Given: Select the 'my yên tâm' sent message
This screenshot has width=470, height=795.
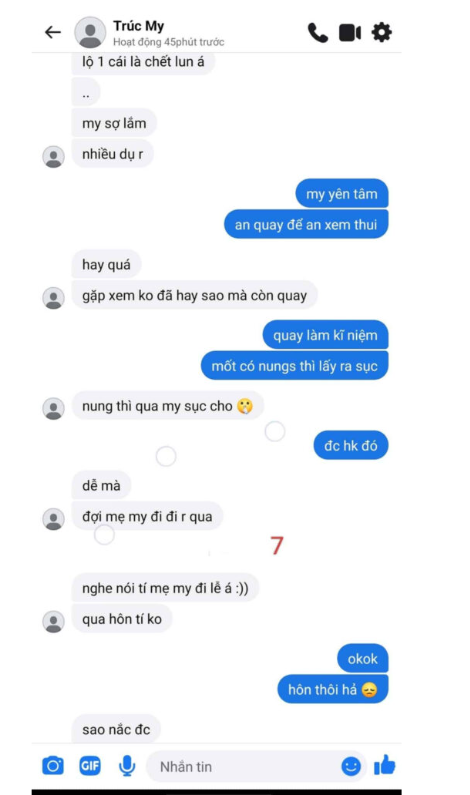Looking at the screenshot, I should (342, 194).
